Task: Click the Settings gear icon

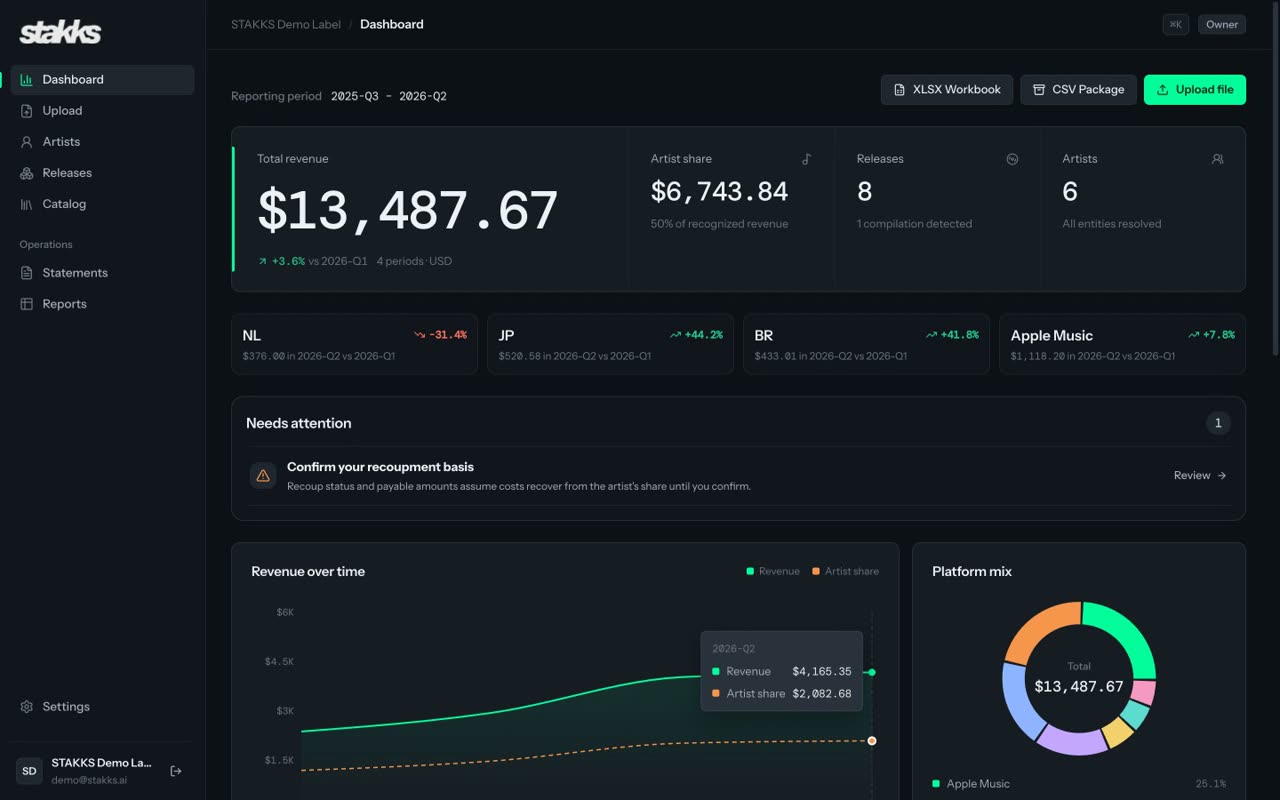Action: click(26, 707)
